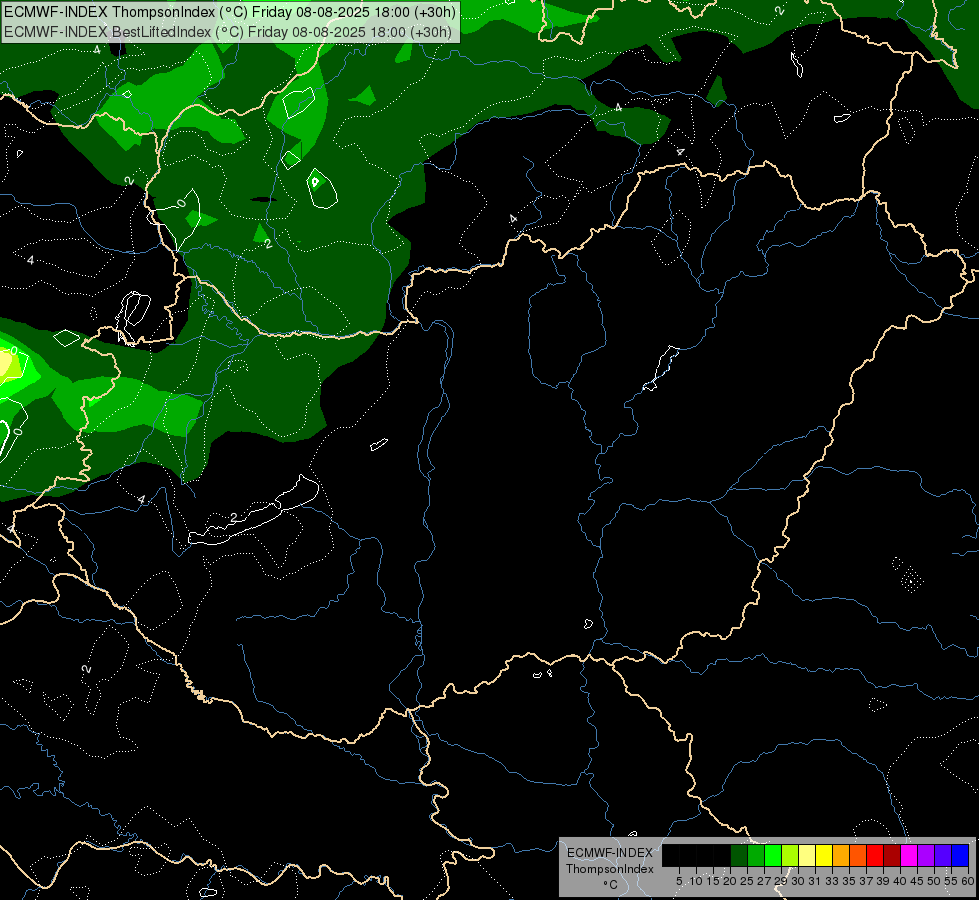Select the bright green 27-29 legend swatch
This screenshot has width=979, height=900.
click(x=773, y=855)
